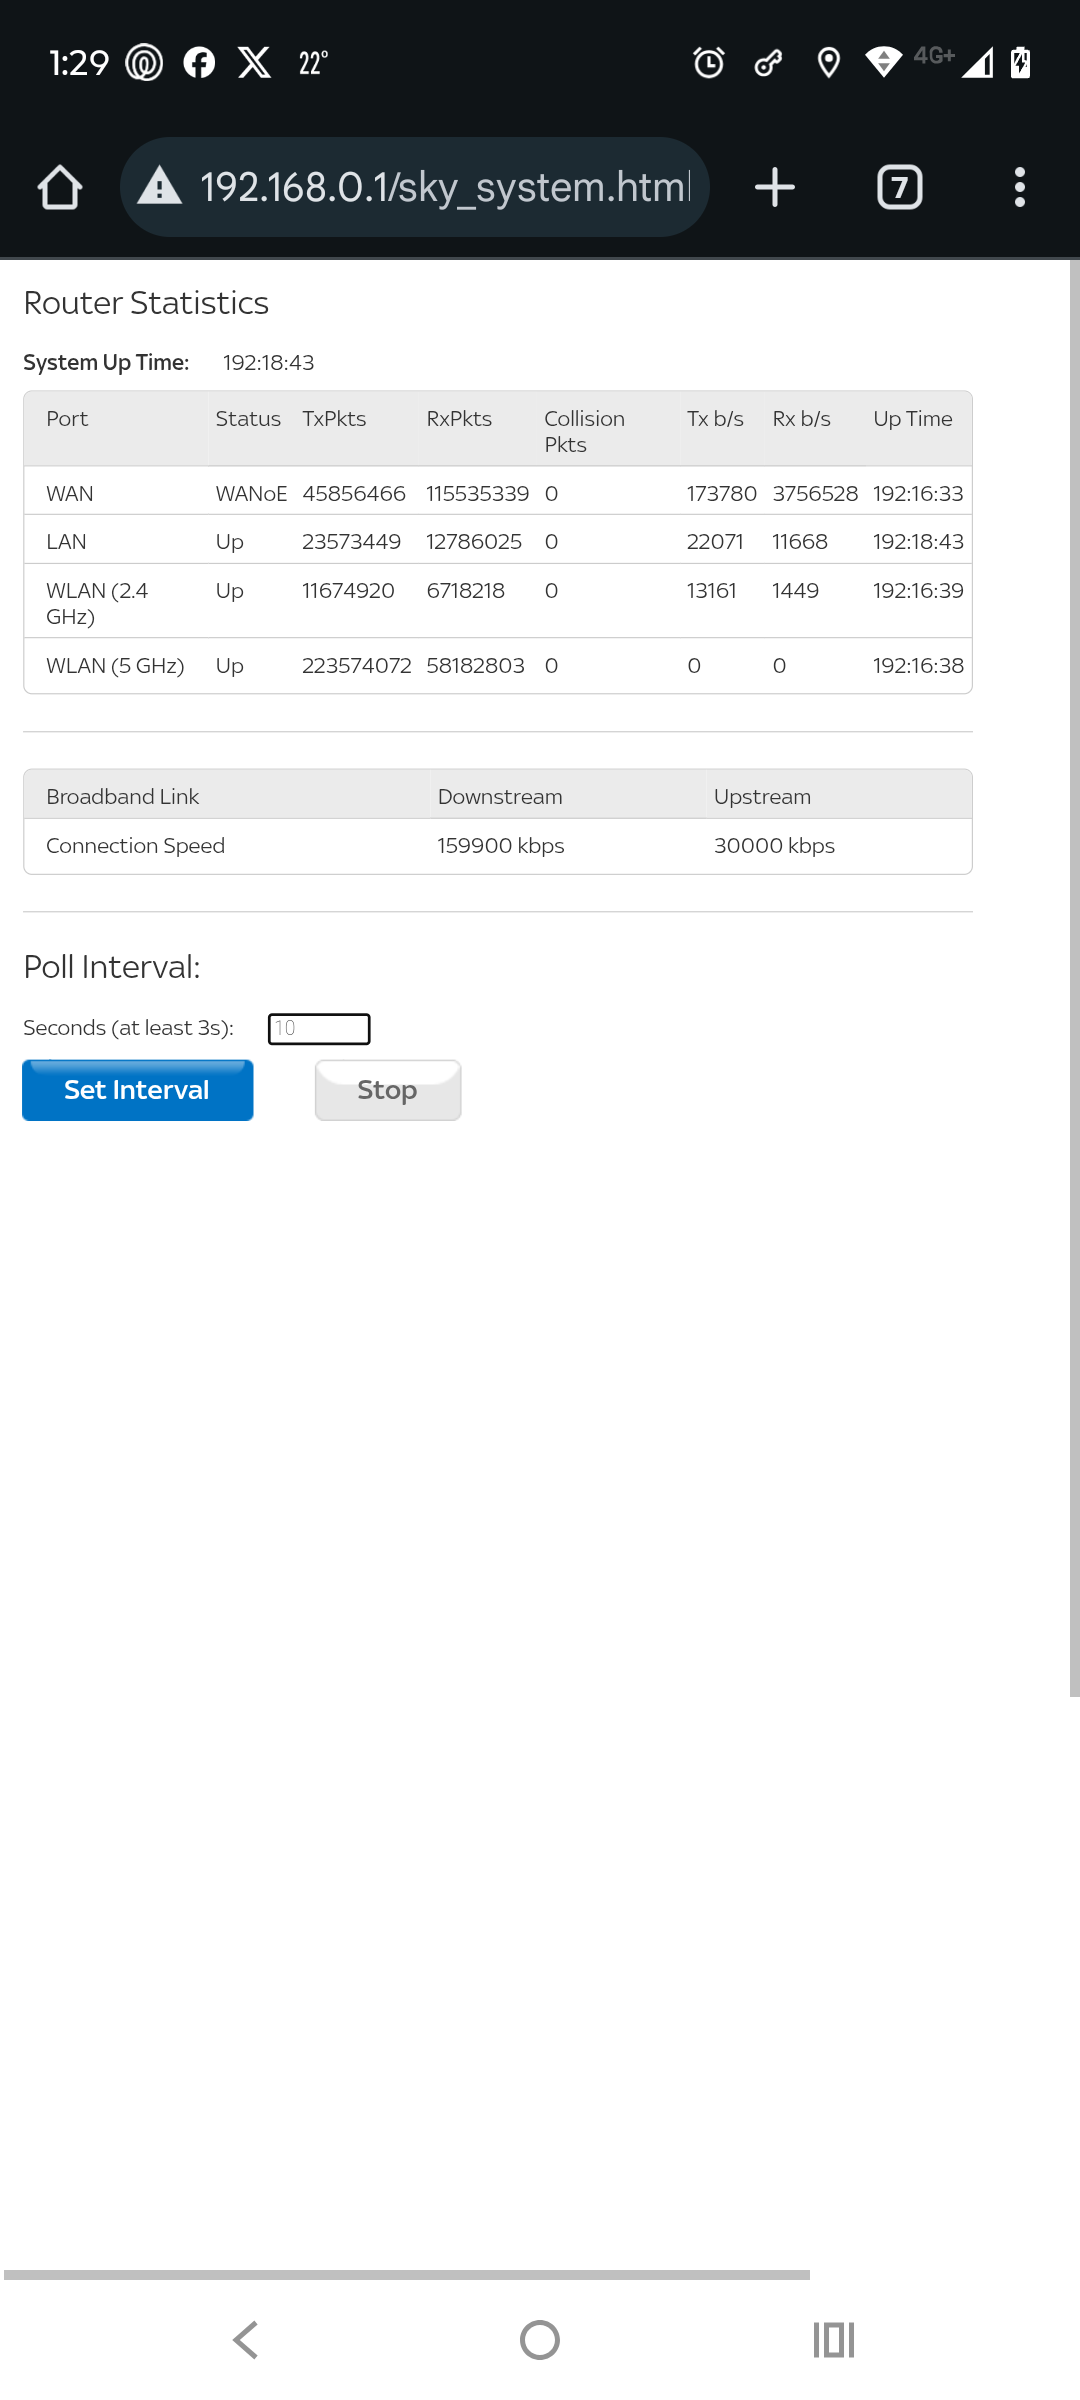Open the recent apps overview button
This screenshot has height=2400, width=1080.
[x=834, y=2340]
